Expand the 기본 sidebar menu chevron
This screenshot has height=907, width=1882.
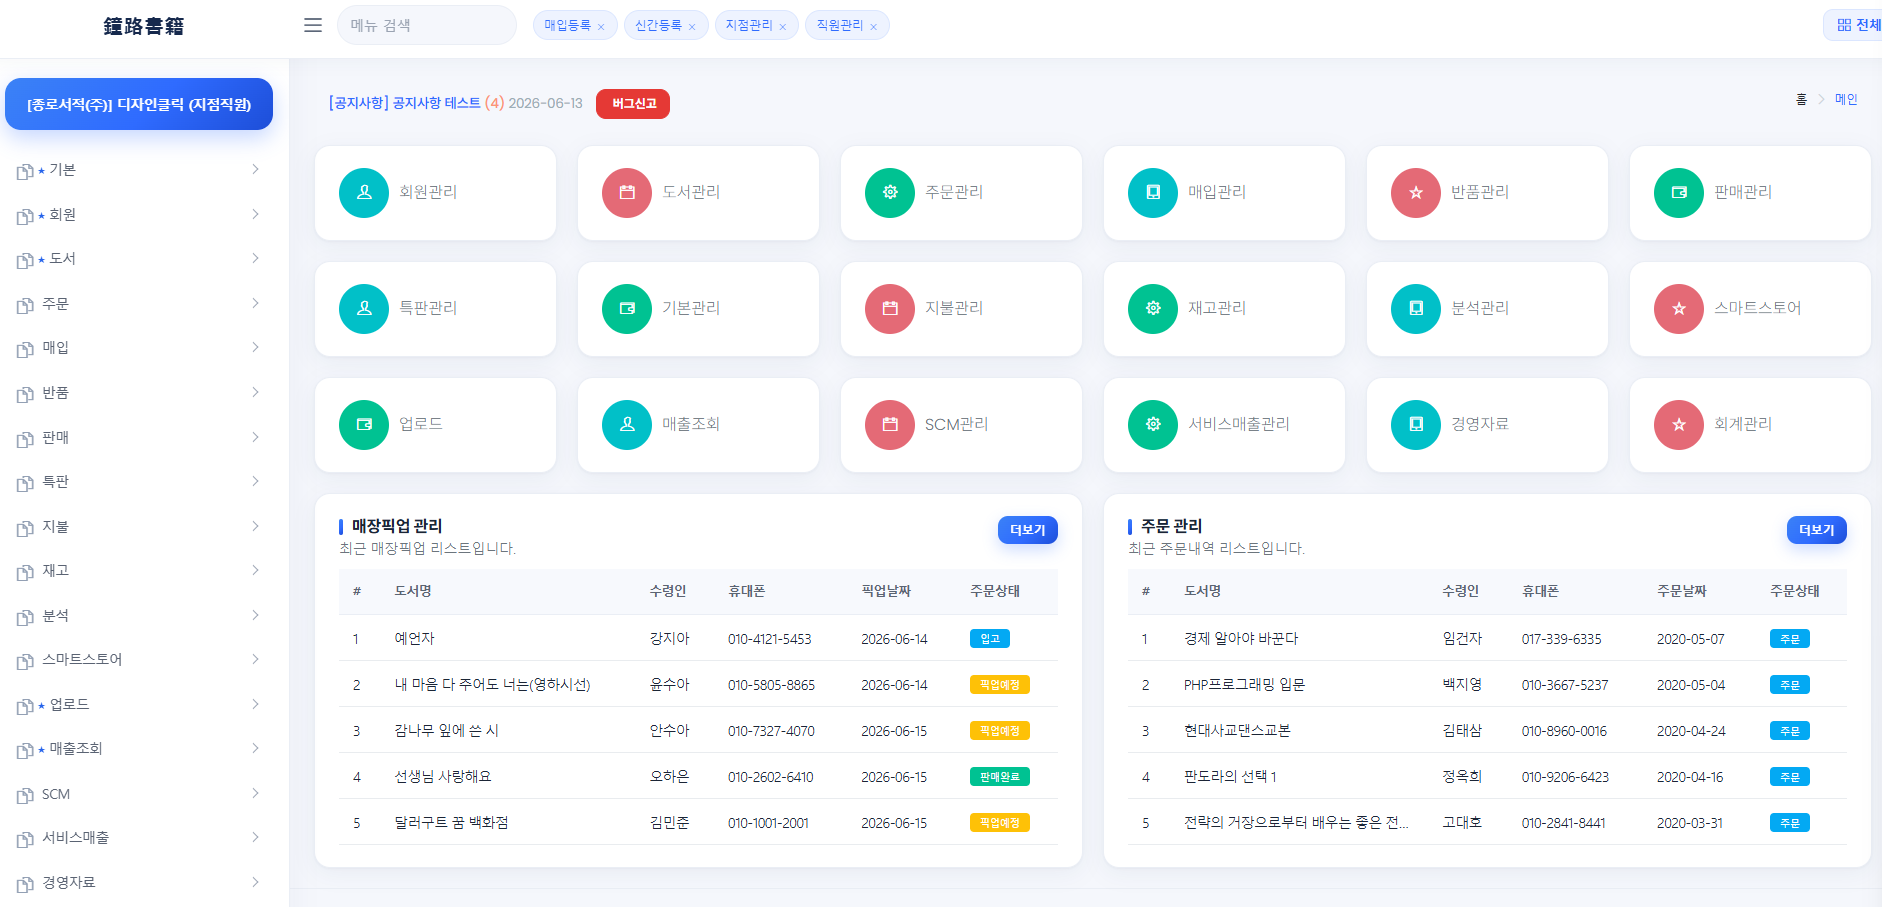click(x=256, y=169)
